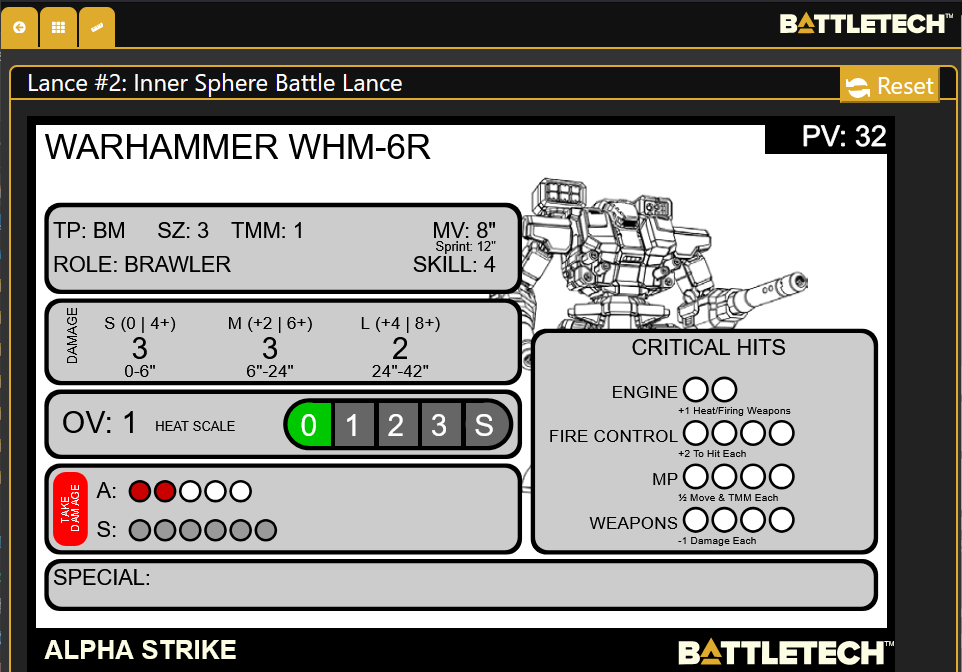This screenshot has width=962, height=672.
Task: Mark the second Fire Control critical circle
Action: [725, 433]
